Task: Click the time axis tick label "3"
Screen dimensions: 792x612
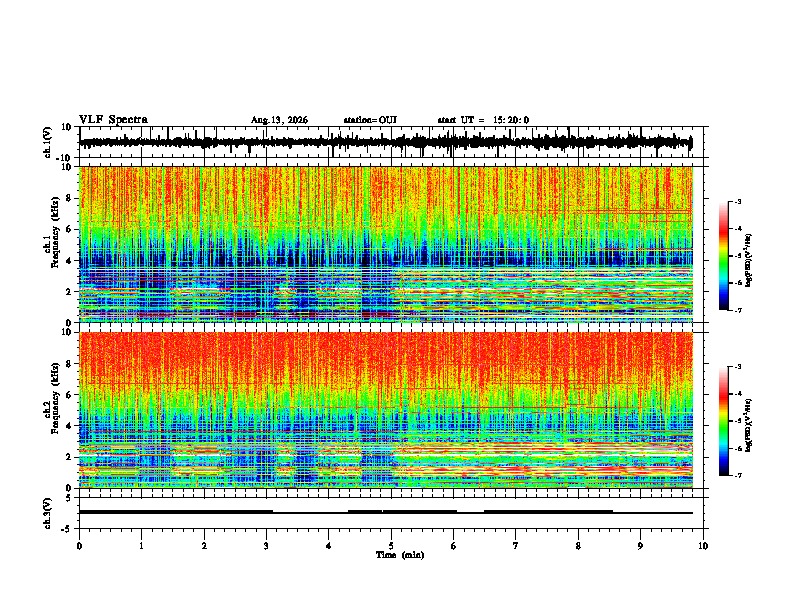Action: [266, 546]
